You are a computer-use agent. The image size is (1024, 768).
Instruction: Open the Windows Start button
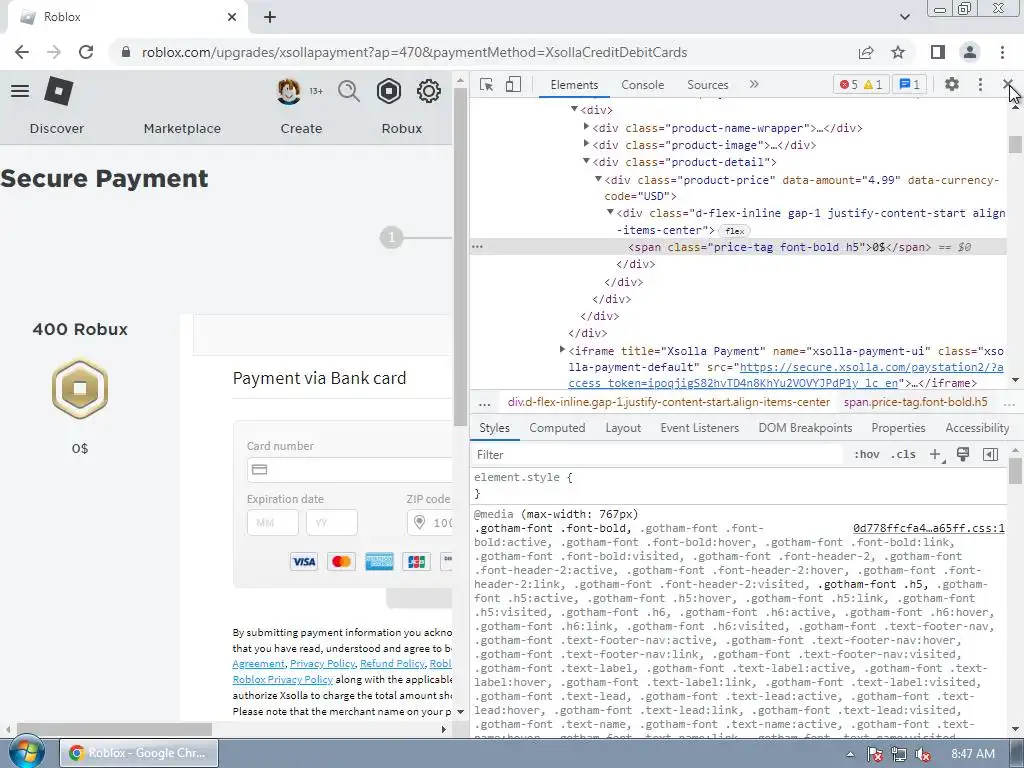[26, 752]
